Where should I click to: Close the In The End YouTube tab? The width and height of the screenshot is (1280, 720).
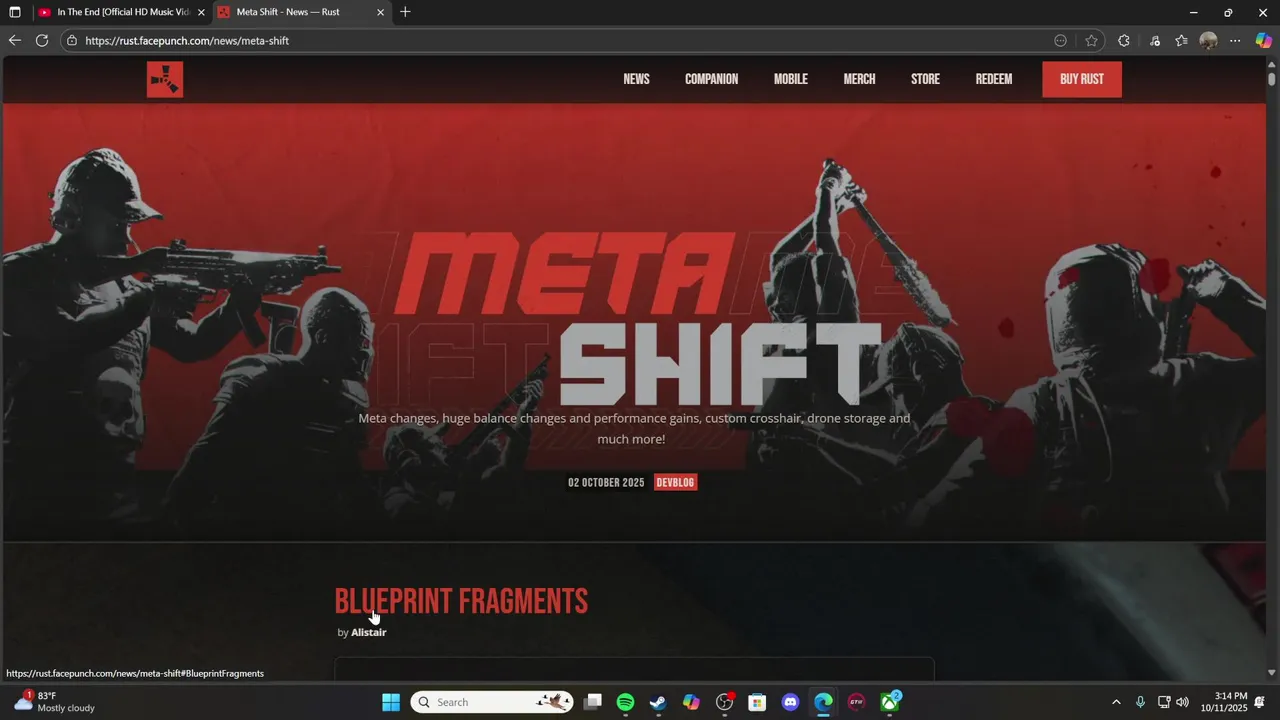[x=201, y=12]
